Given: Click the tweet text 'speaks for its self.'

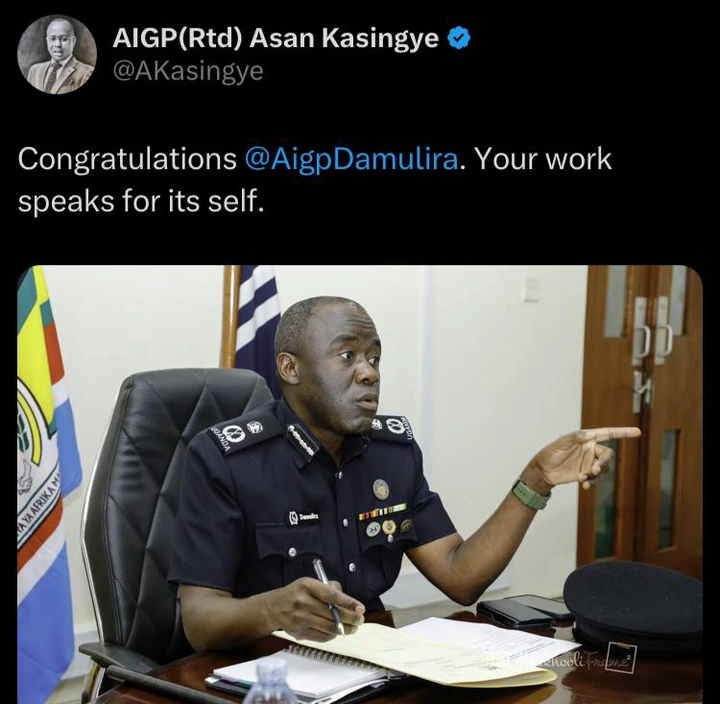Looking at the screenshot, I should click(141, 201).
